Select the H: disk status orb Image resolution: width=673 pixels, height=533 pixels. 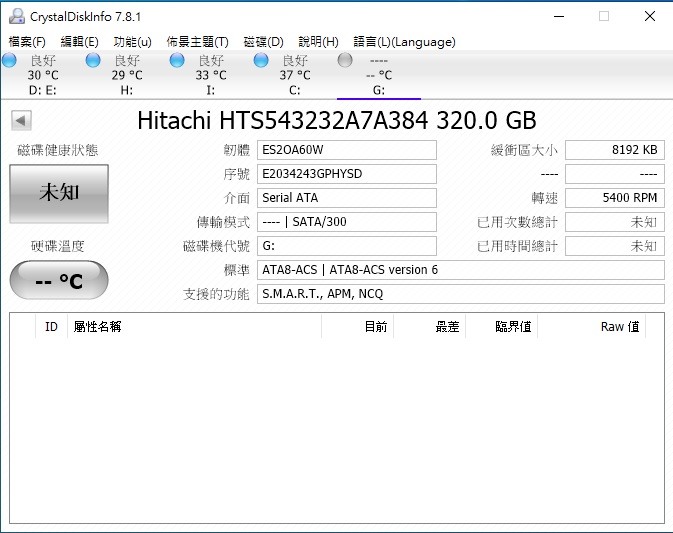tap(93, 60)
